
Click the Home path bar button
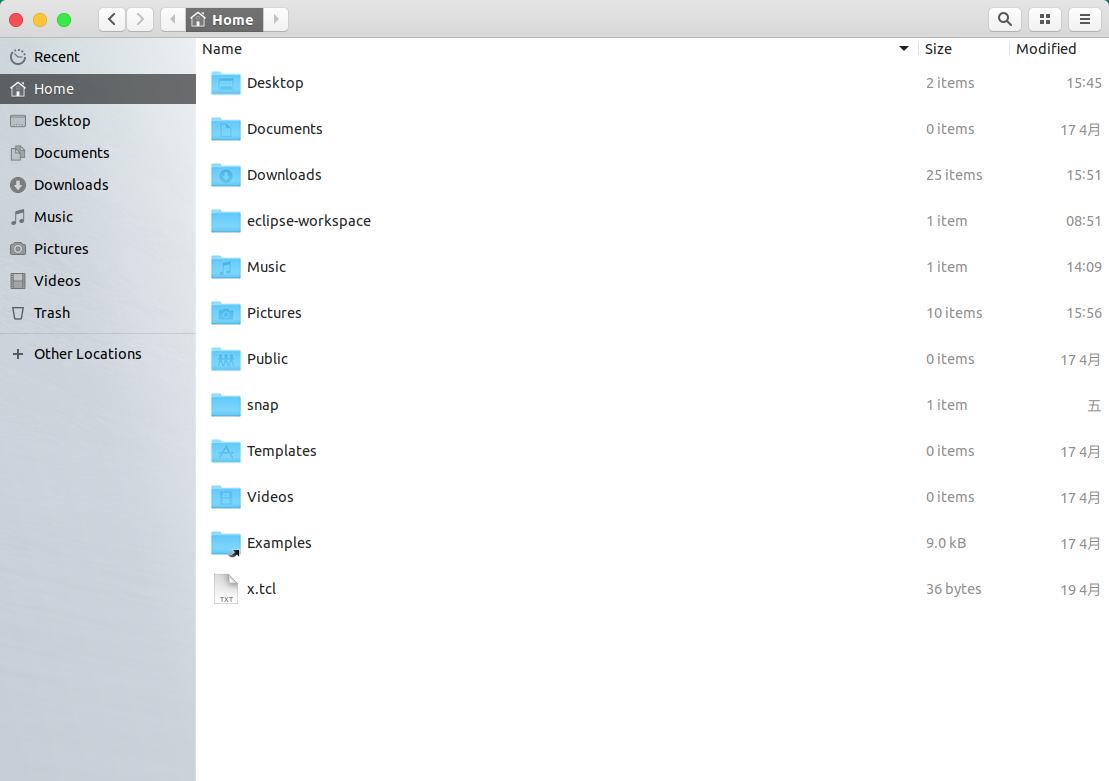coord(224,20)
